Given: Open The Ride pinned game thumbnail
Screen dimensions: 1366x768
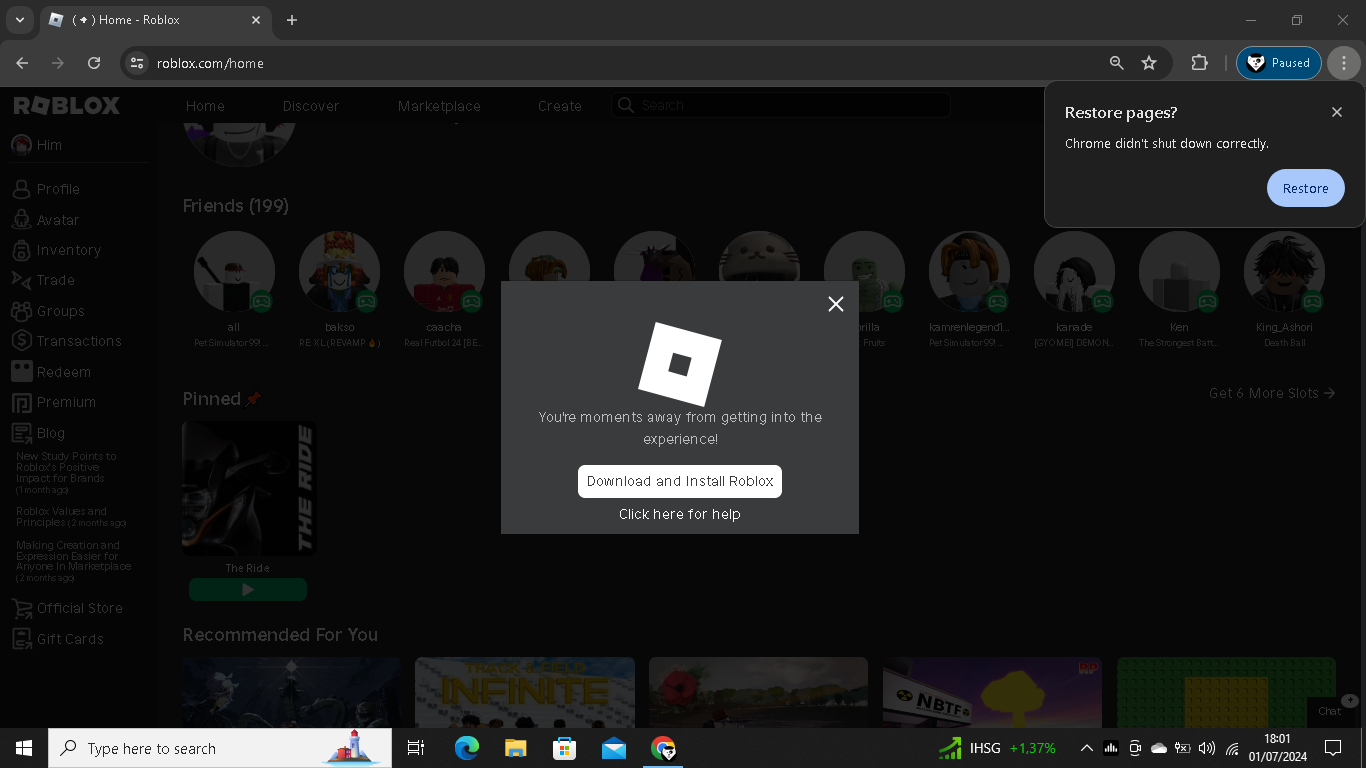Looking at the screenshot, I should click(248, 488).
